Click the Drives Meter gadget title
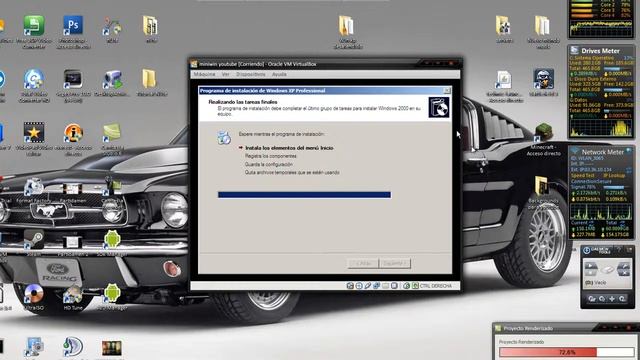640x360 pixels. point(600,51)
